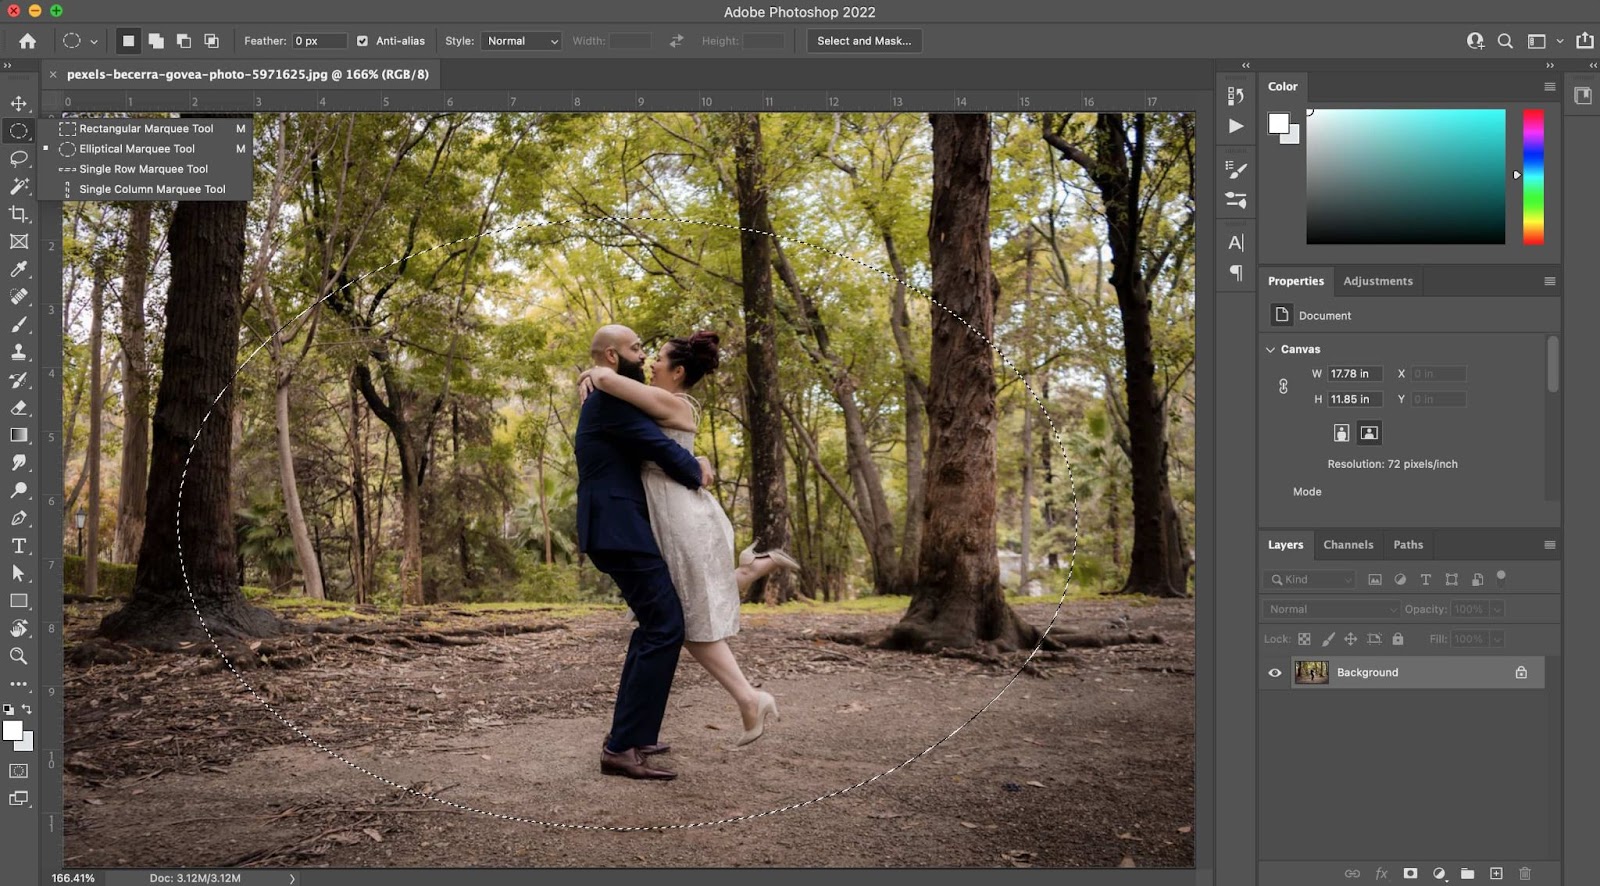
Task: Click the rainbow hue slider strip
Action: pos(1532,177)
